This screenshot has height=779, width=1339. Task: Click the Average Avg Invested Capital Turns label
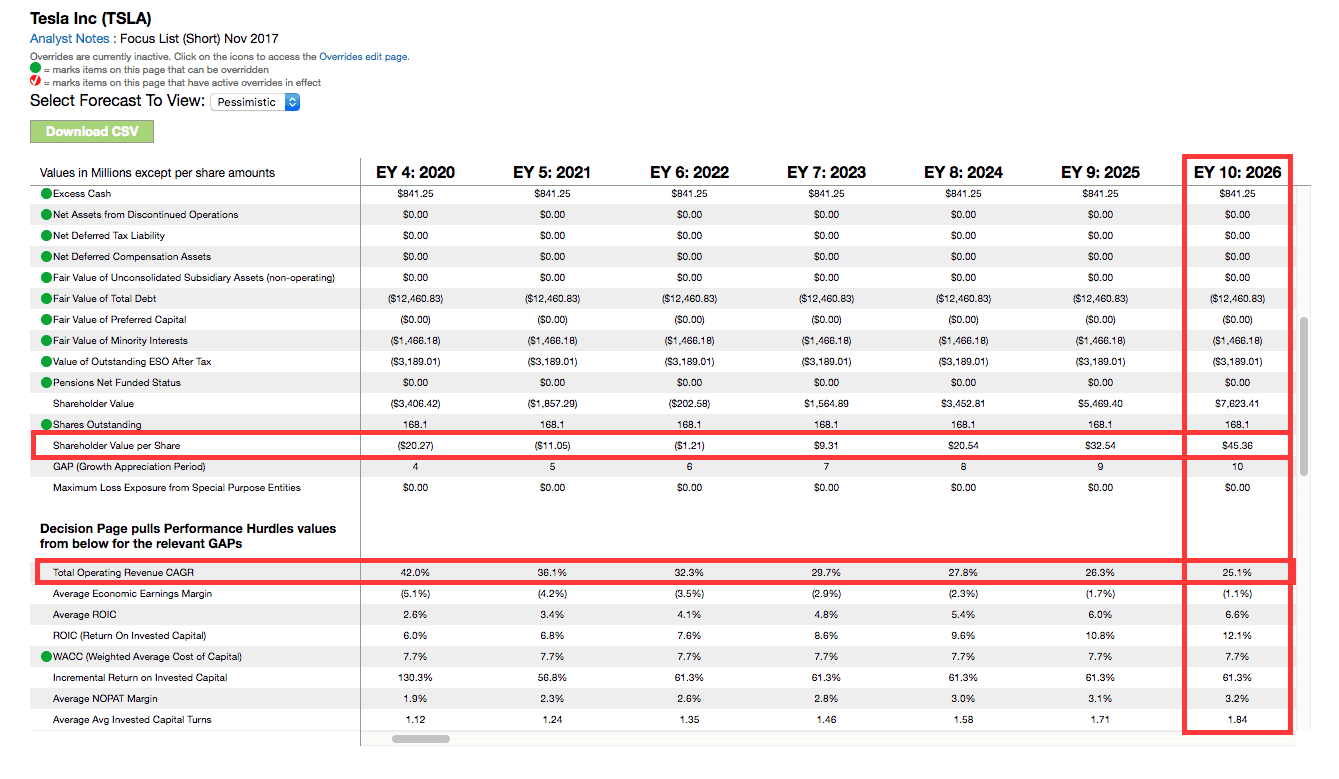coord(132,720)
